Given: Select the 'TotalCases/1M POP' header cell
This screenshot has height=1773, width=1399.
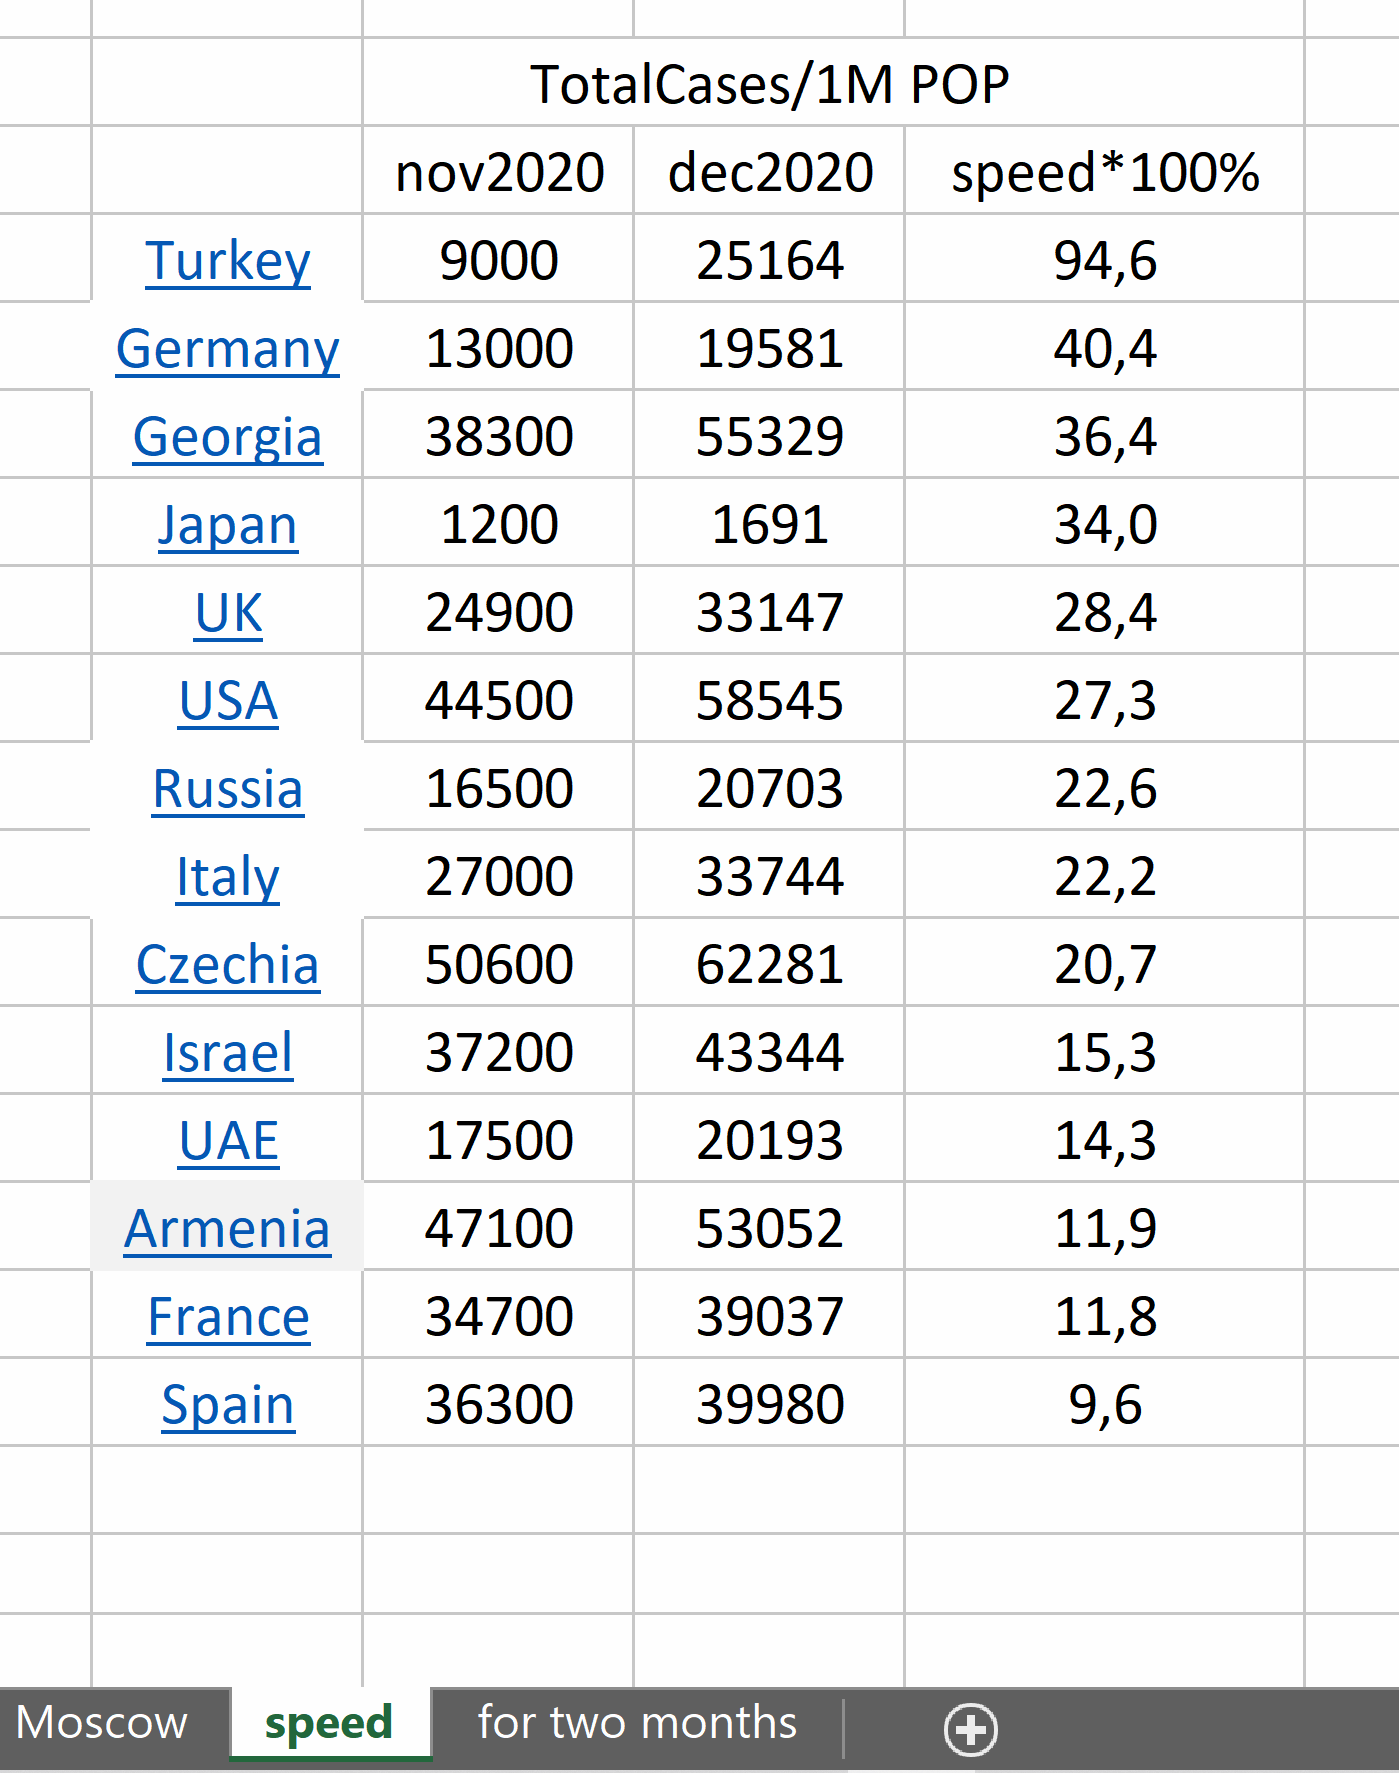Looking at the screenshot, I should click(769, 84).
